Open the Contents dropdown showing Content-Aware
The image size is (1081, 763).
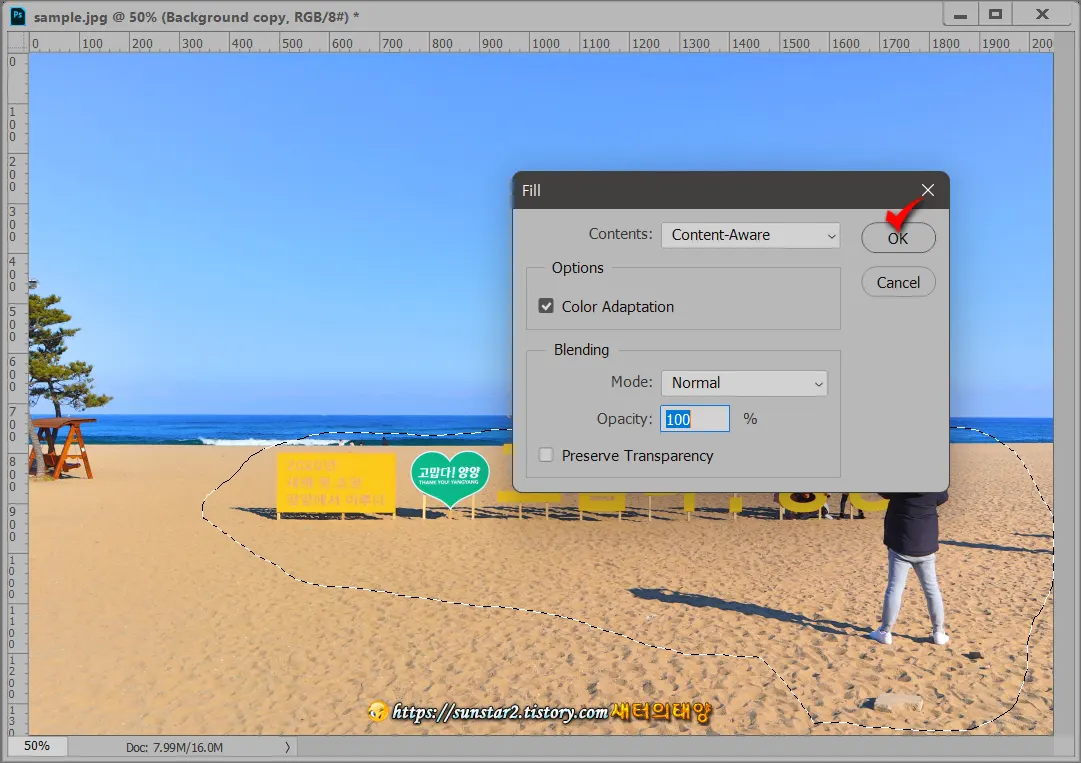[x=750, y=235]
